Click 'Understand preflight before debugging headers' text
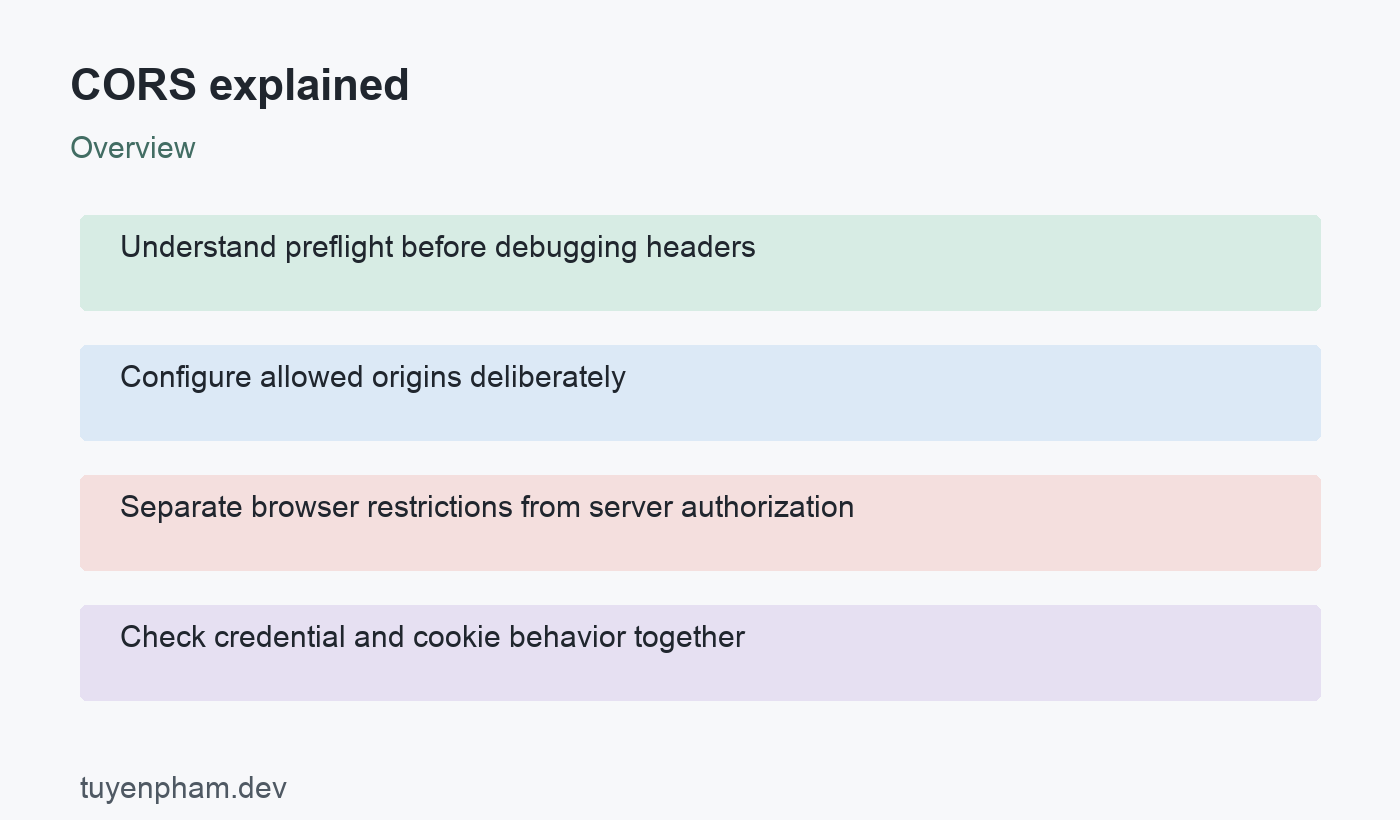1400x820 pixels. click(438, 247)
